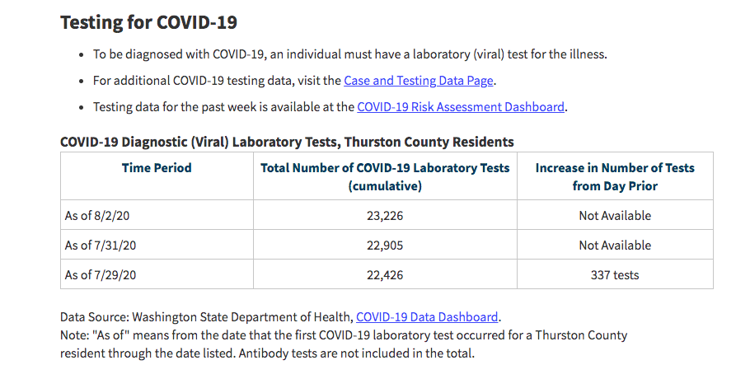Select the As of 7/31/20 row label
This screenshot has height=379, width=750.
point(100,245)
